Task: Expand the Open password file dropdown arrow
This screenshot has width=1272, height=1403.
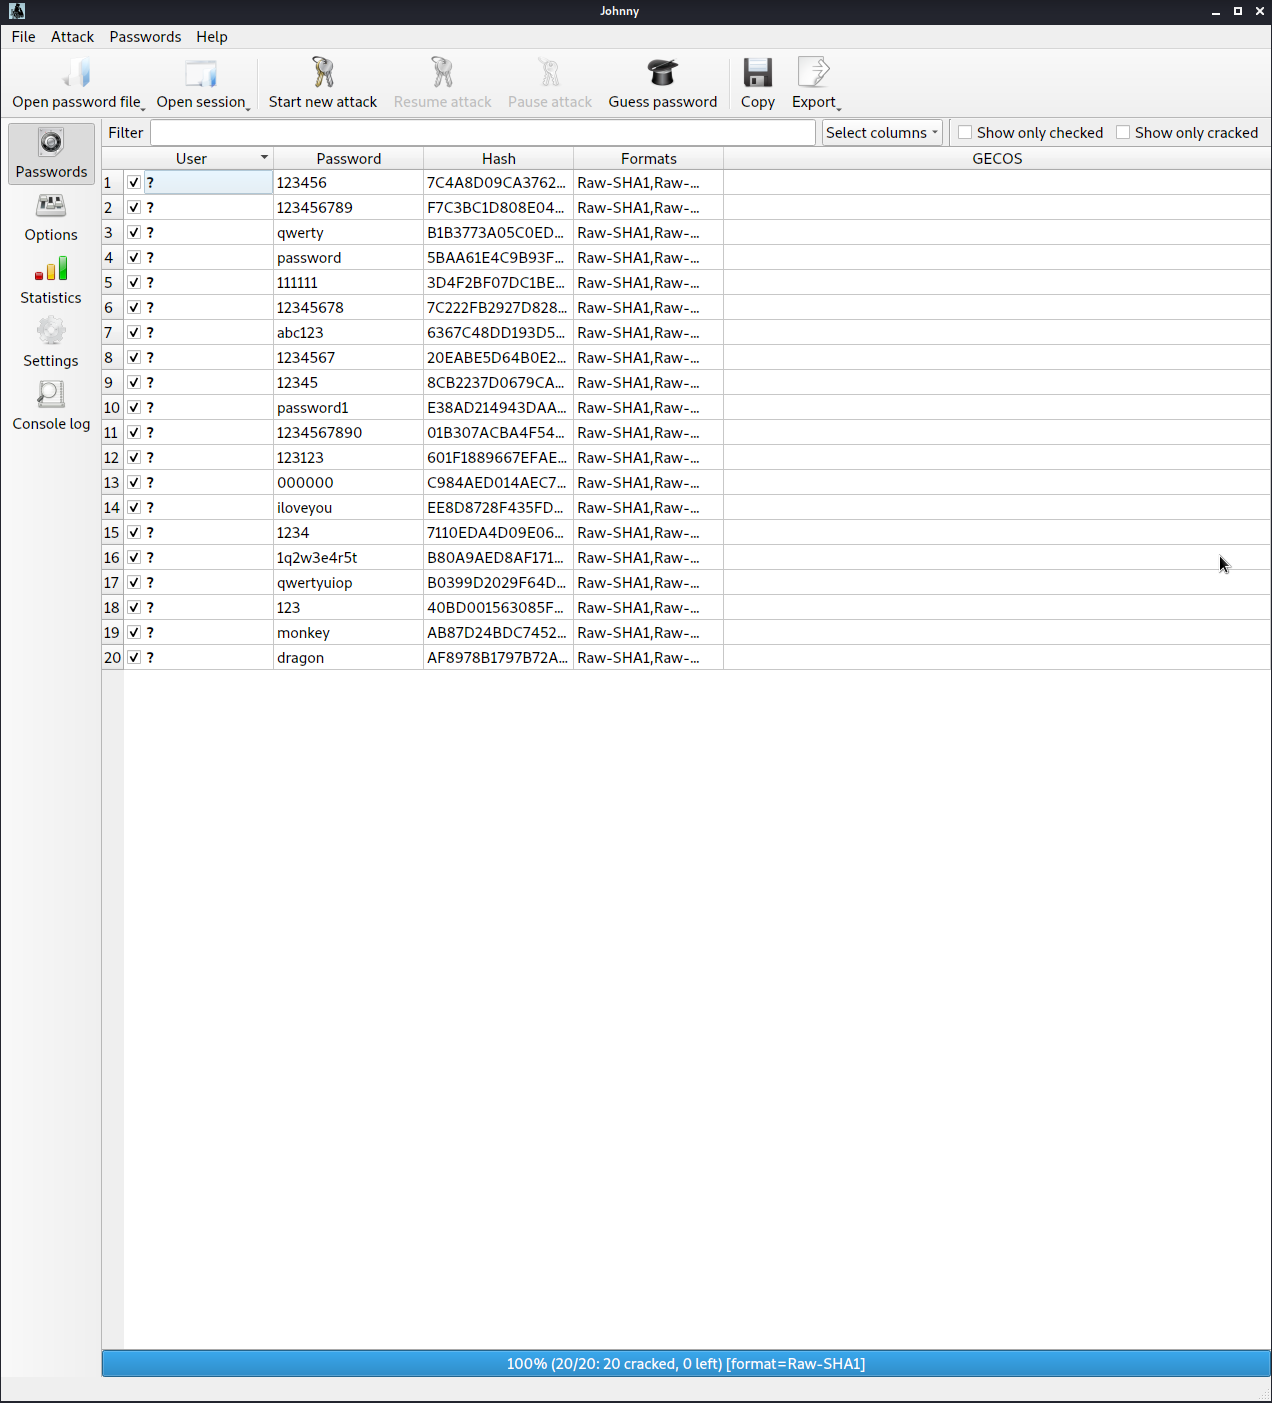Action: click(x=143, y=108)
